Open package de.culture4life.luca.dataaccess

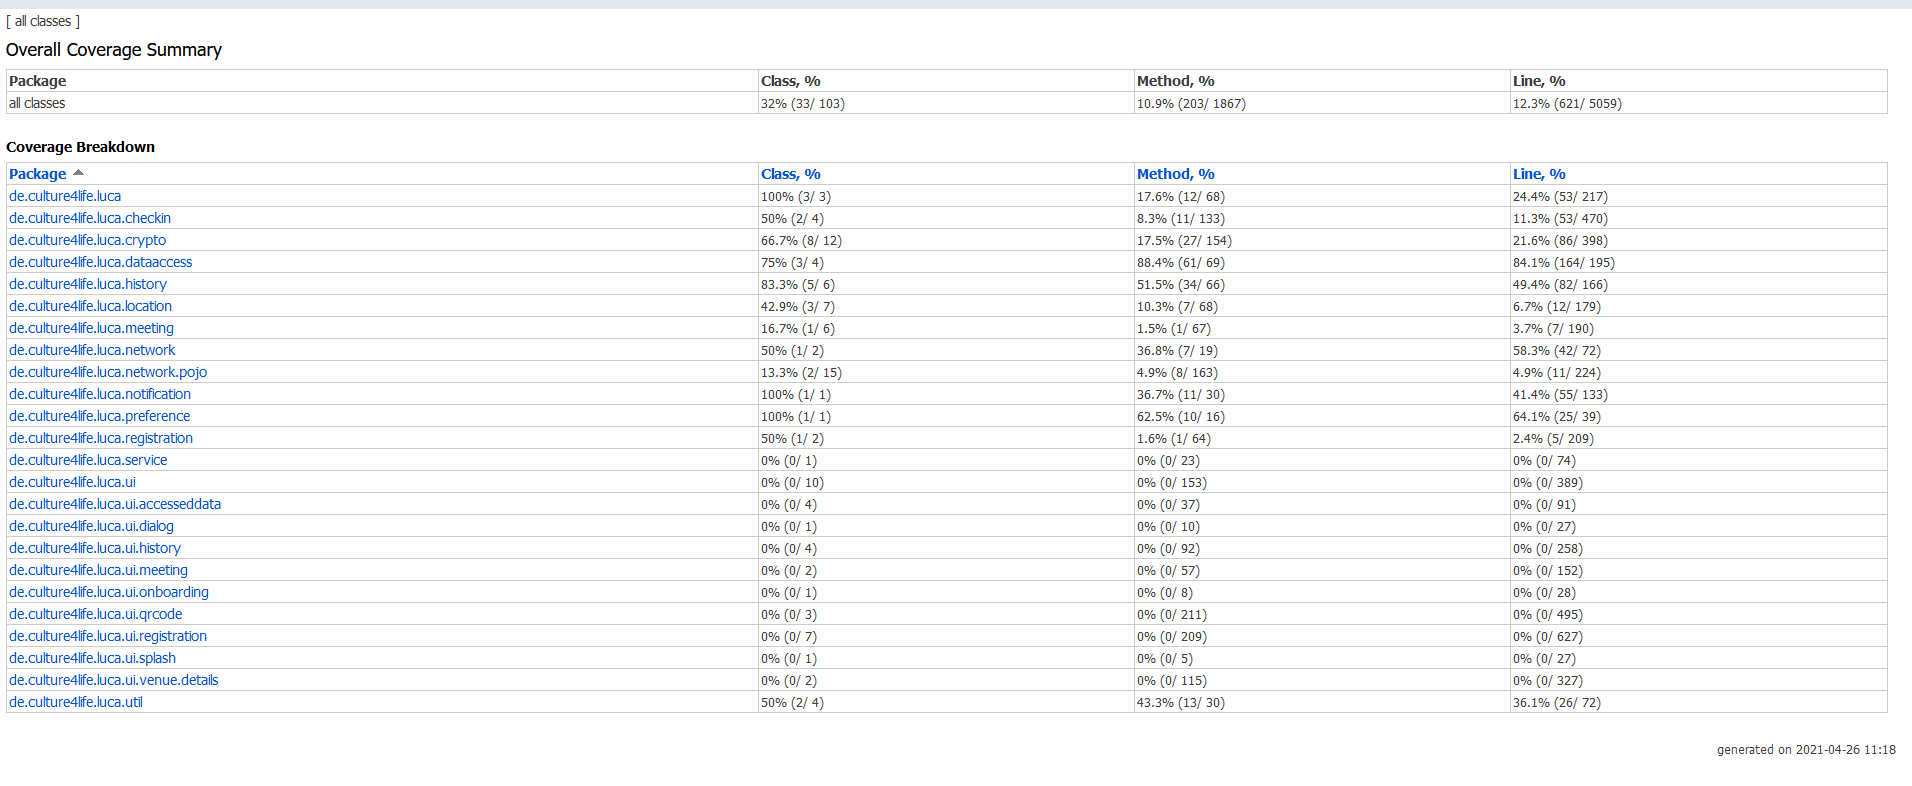coord(101,262)
